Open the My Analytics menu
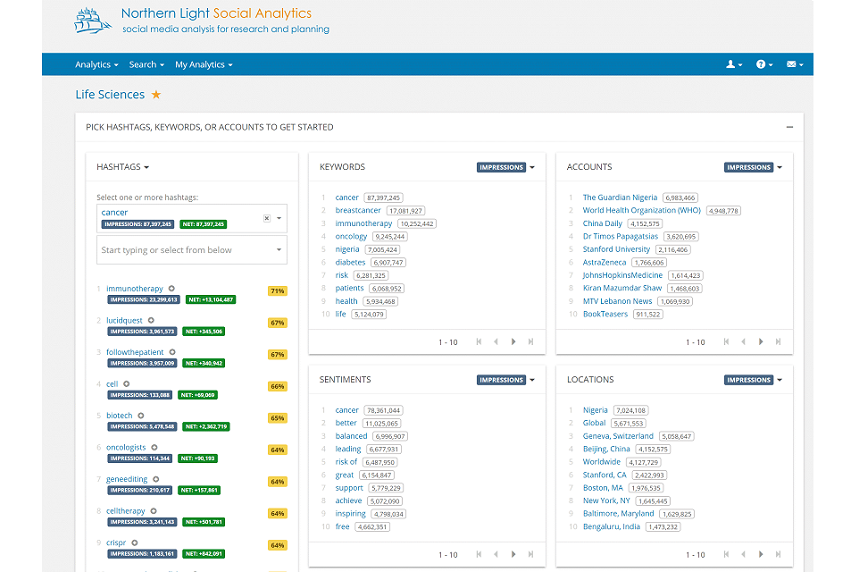Screen dimensions: 864x572 pyautogui.click(x=204, y=64)
